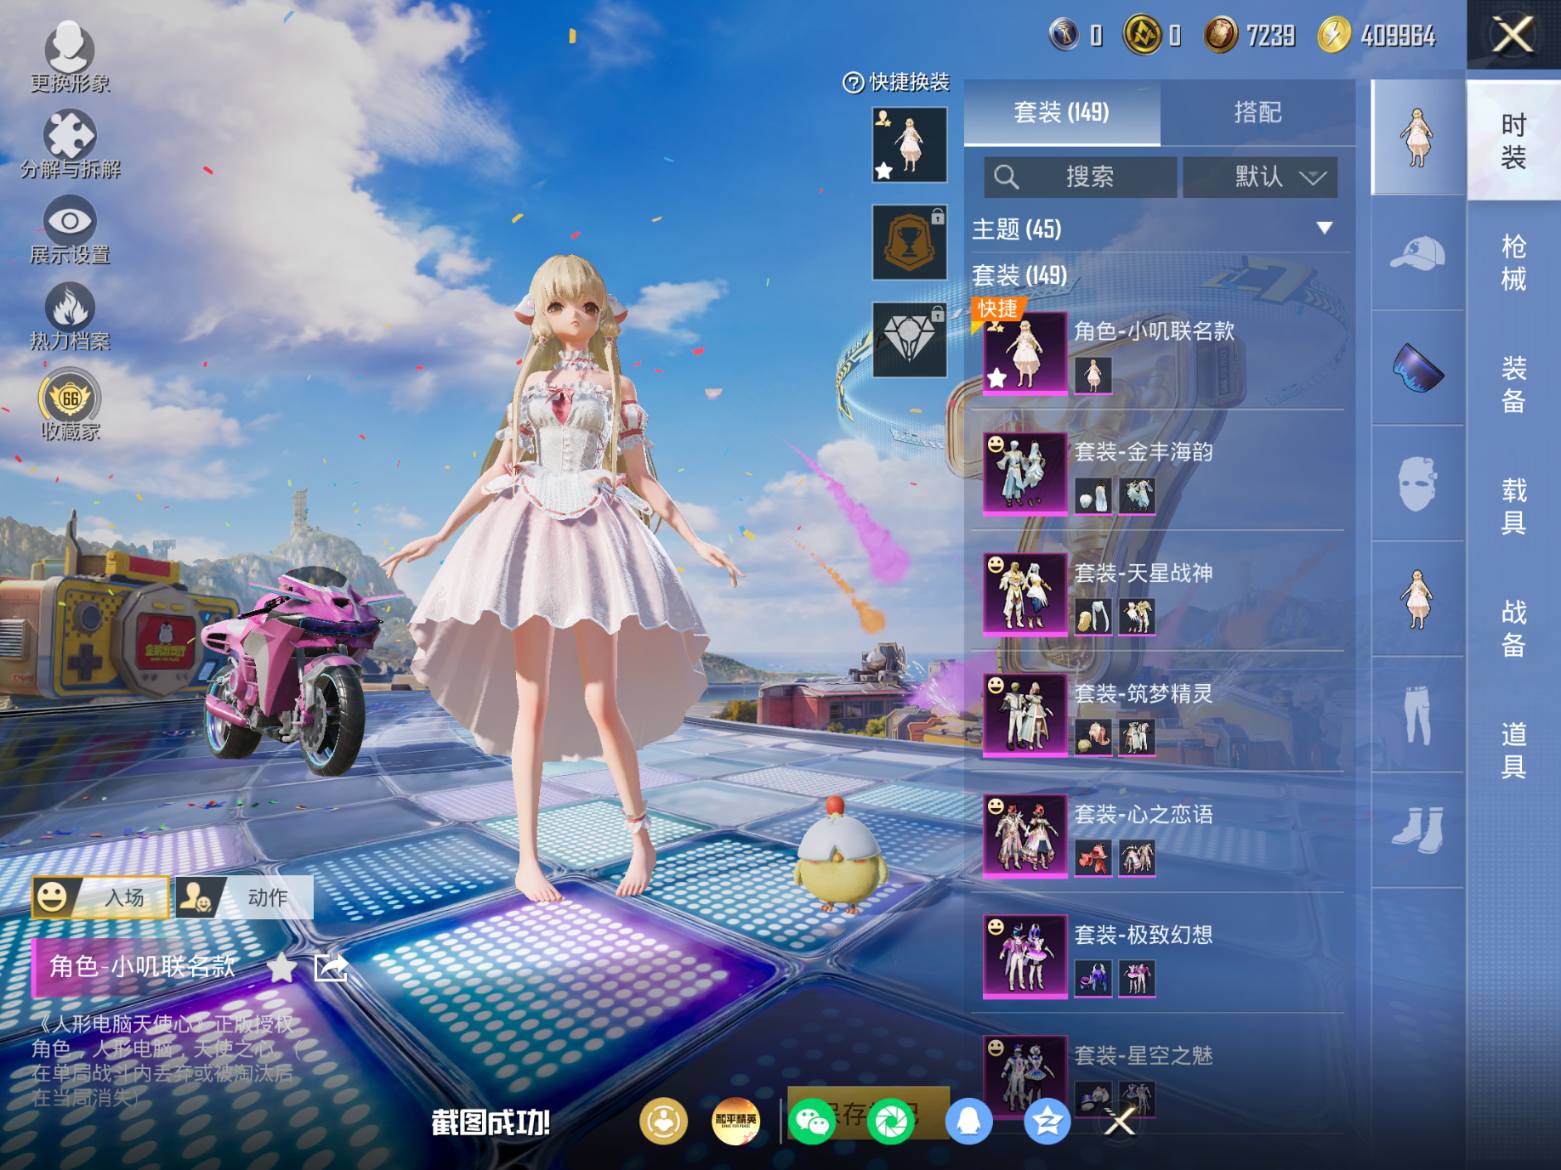Select the 套装-天星战神 outfit thumbnail
The height and width of the screenshot is (1170, 1561).
1025,594
